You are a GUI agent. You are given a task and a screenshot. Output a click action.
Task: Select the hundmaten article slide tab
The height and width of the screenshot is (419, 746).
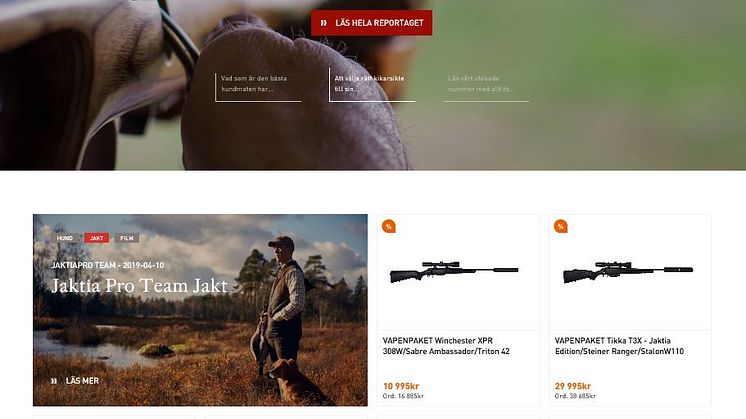tap(258, 87)
